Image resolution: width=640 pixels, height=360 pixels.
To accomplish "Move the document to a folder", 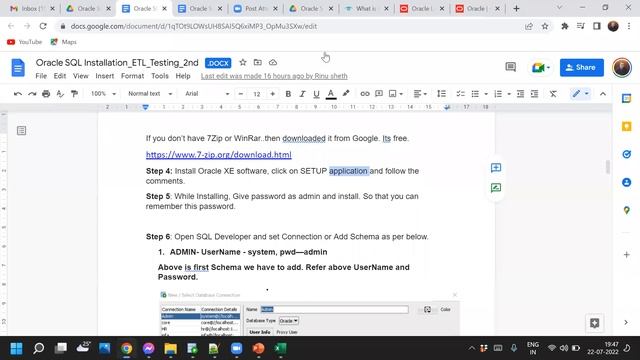I will pyautogui.click(x=258, y=62).
